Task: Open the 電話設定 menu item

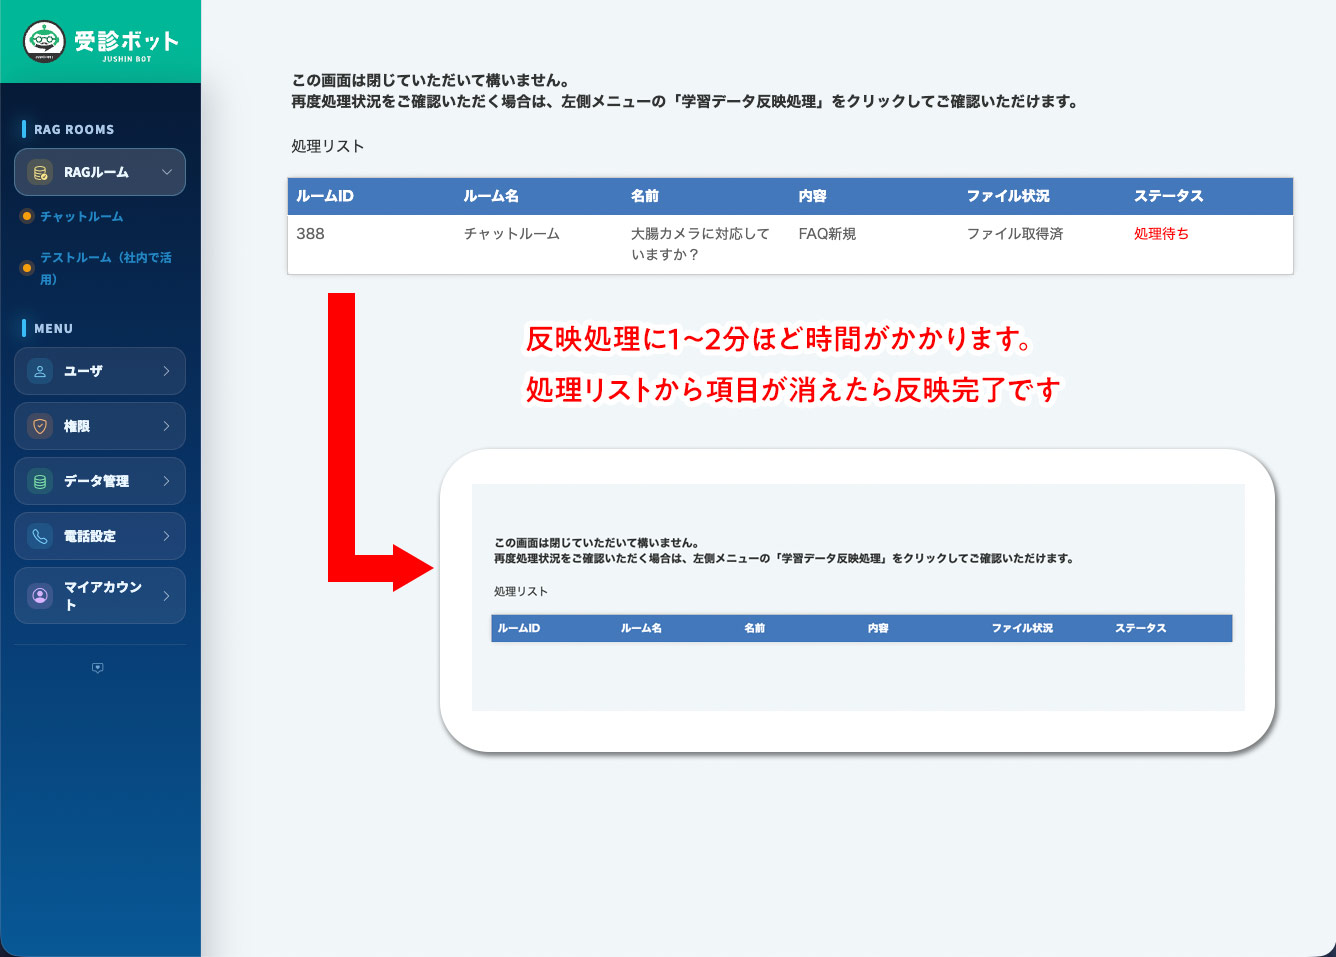Action: coord(100,536)
